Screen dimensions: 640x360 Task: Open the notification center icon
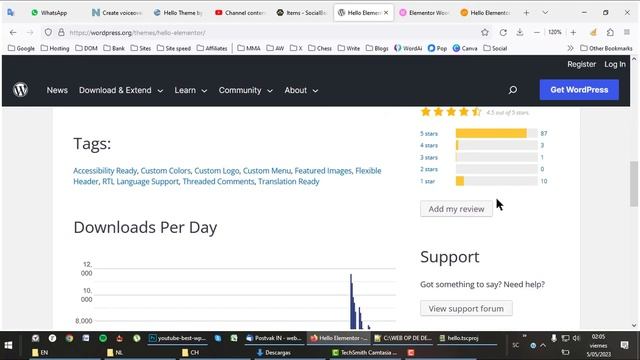[624, 345]
